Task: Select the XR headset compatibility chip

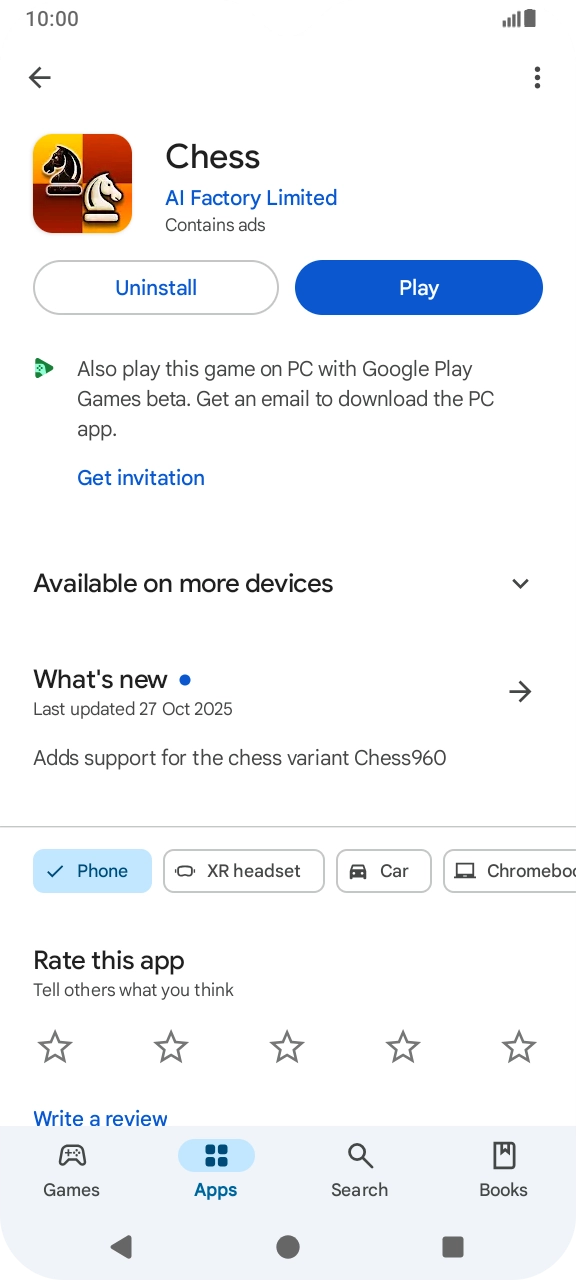Action: coord(243,871)
